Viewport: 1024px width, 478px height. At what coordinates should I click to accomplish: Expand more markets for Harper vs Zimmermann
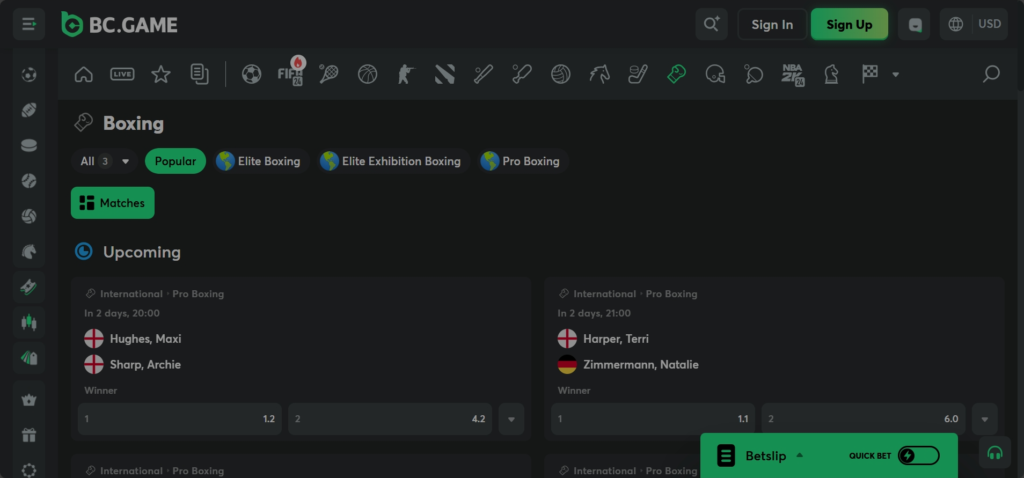(x=985, y=419)
